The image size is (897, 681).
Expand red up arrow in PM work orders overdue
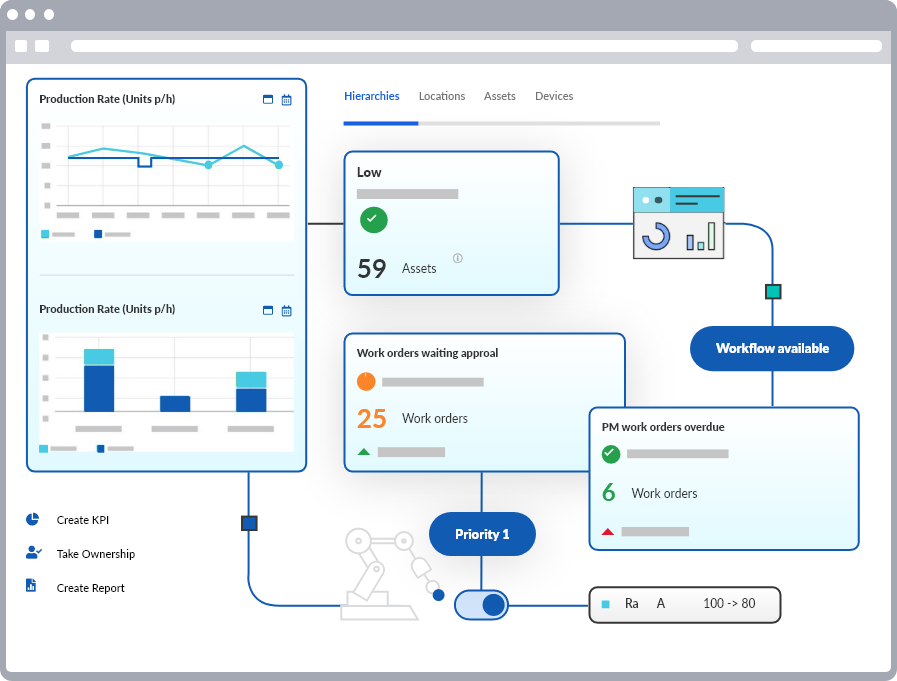(x=608, y=532)
